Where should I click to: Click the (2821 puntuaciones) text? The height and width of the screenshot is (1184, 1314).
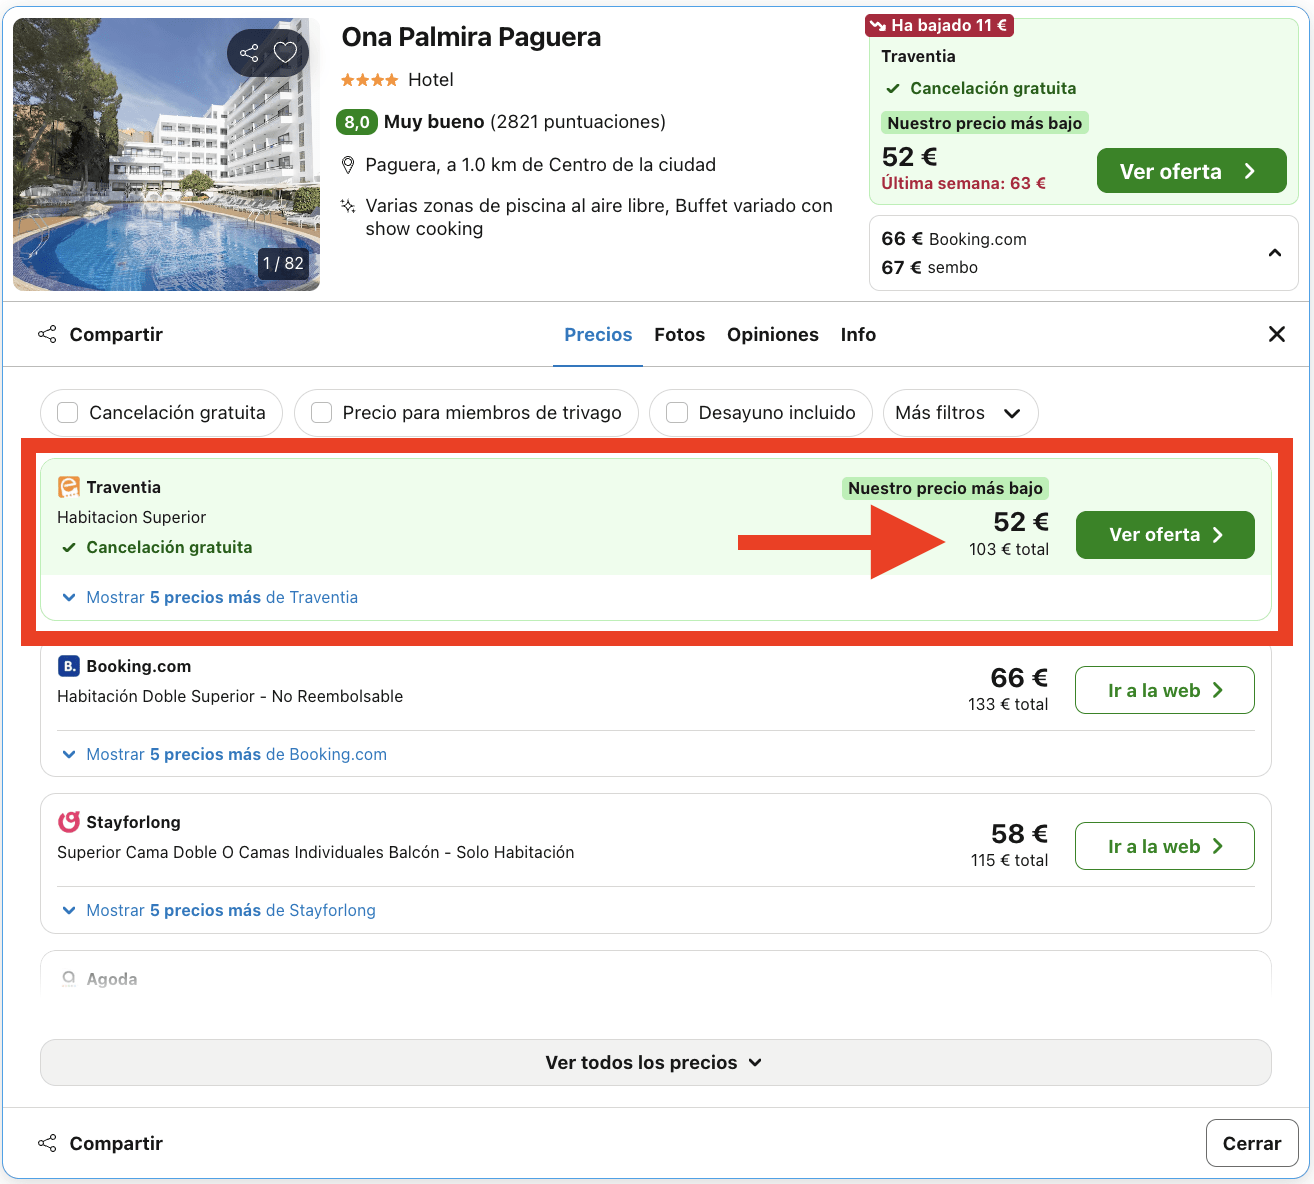[x=578, y=122]
